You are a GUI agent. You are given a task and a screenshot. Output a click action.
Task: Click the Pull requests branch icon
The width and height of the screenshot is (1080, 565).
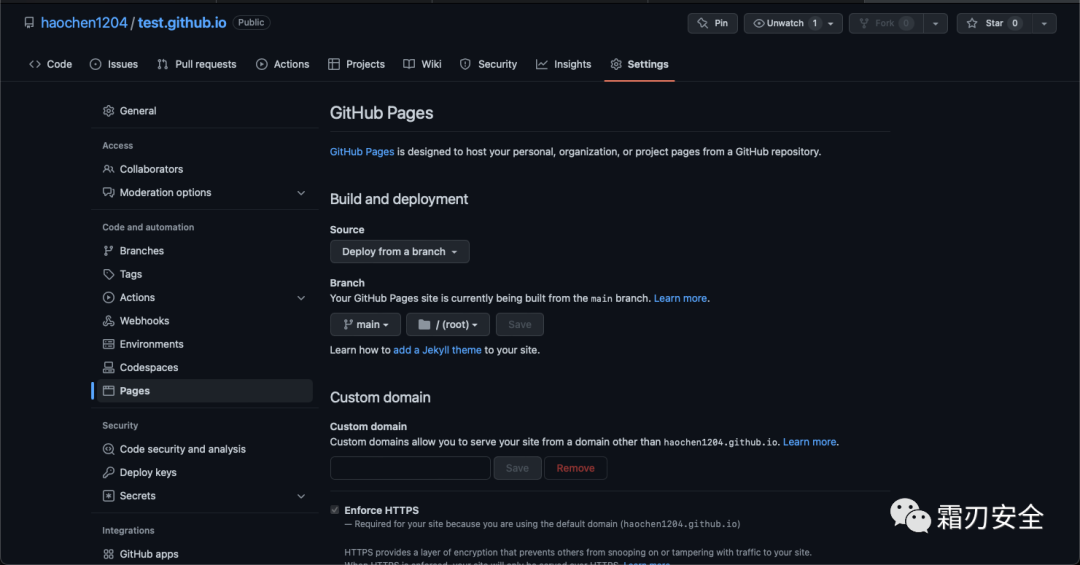pyautogui.click(x=163, y=64)
